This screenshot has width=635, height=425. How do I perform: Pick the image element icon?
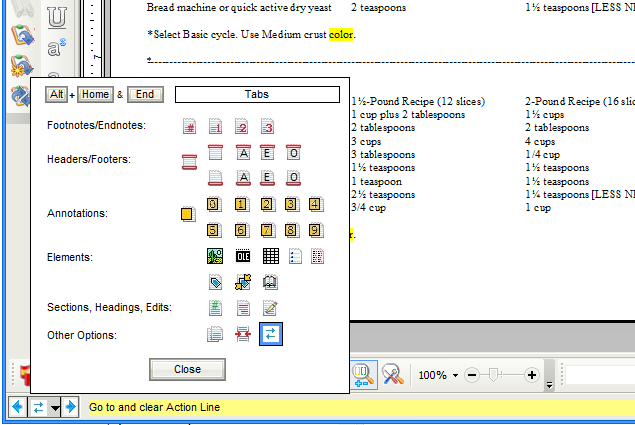point(214,257)
